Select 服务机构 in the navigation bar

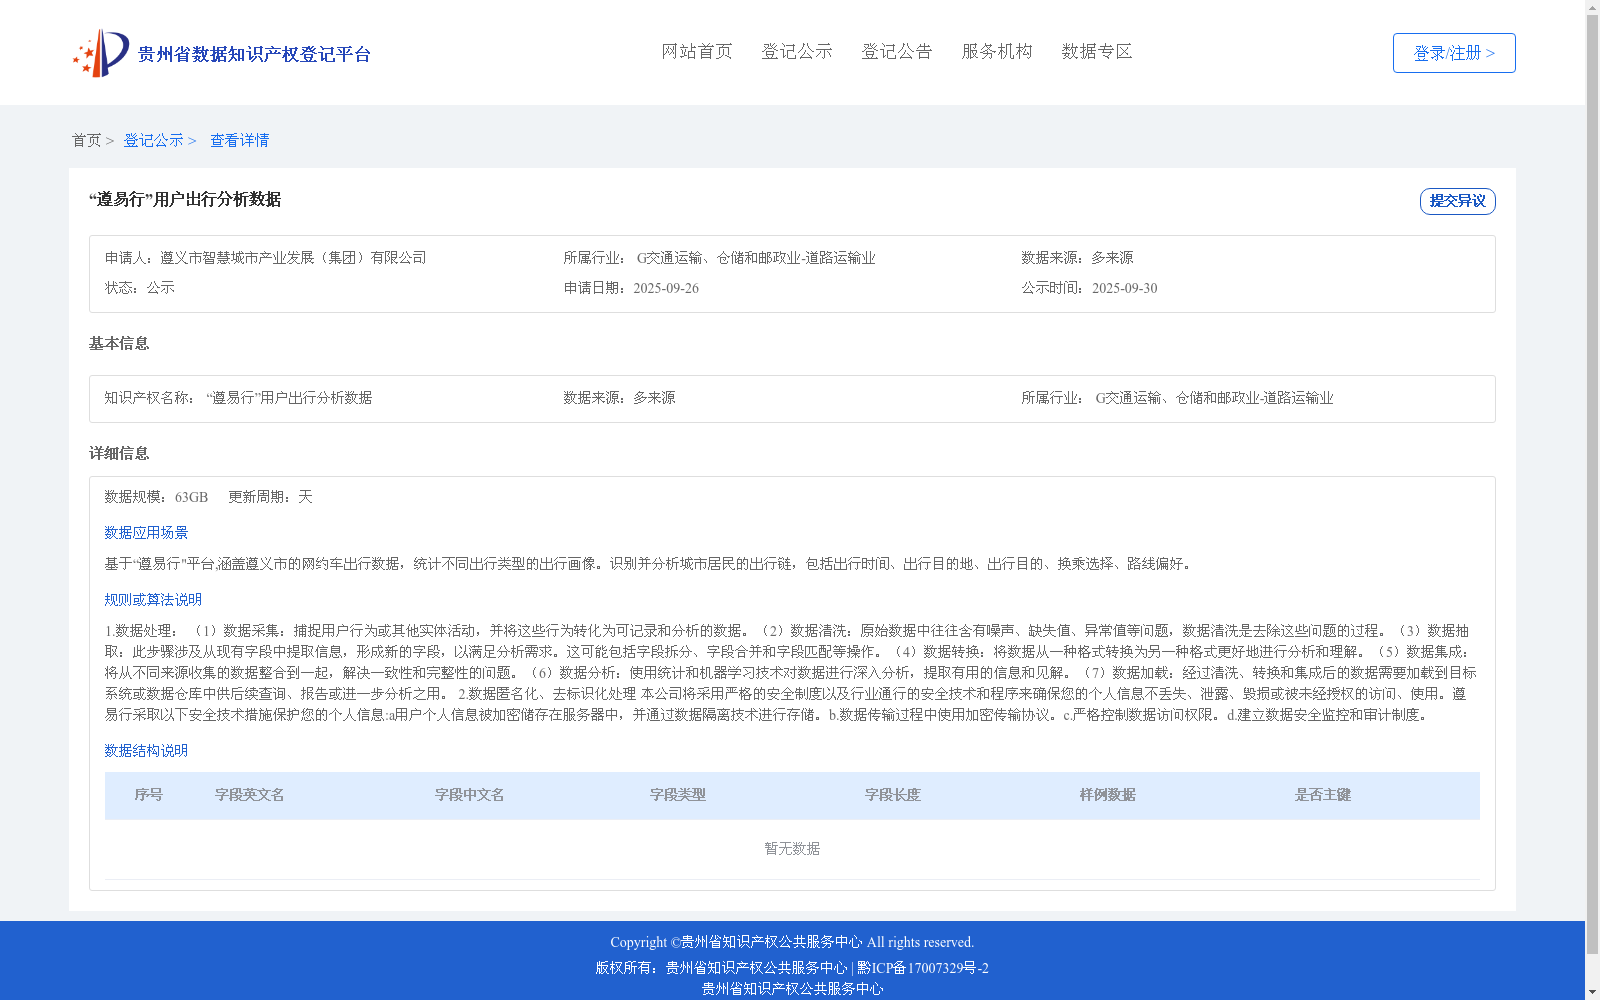pos(997,52)
